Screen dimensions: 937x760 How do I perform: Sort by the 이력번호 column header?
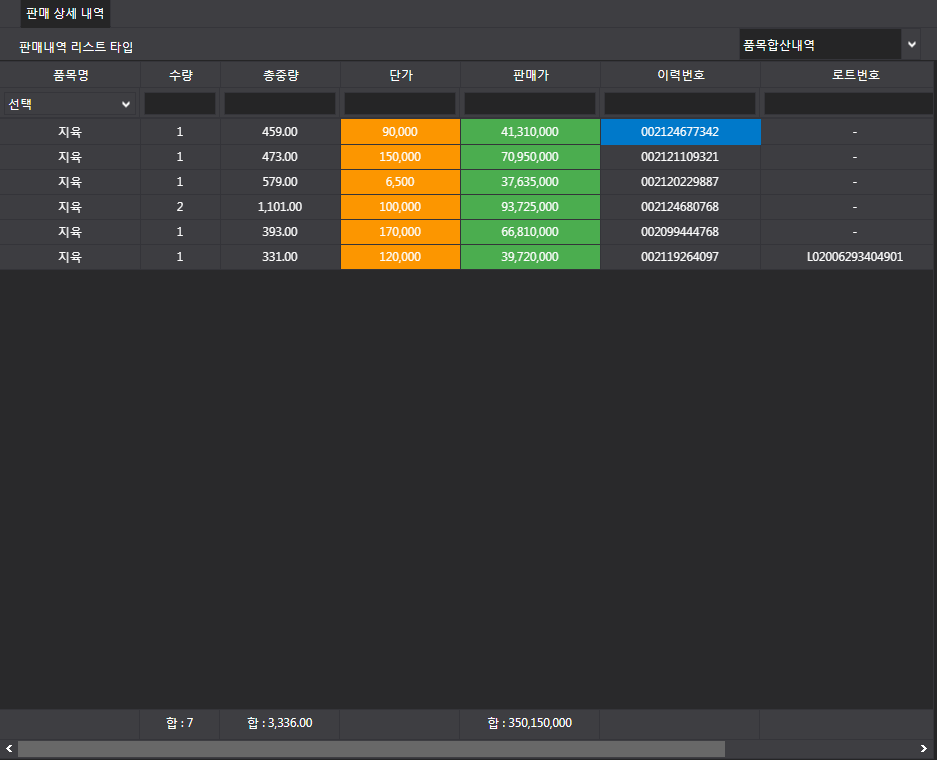[x=681, y=75]
